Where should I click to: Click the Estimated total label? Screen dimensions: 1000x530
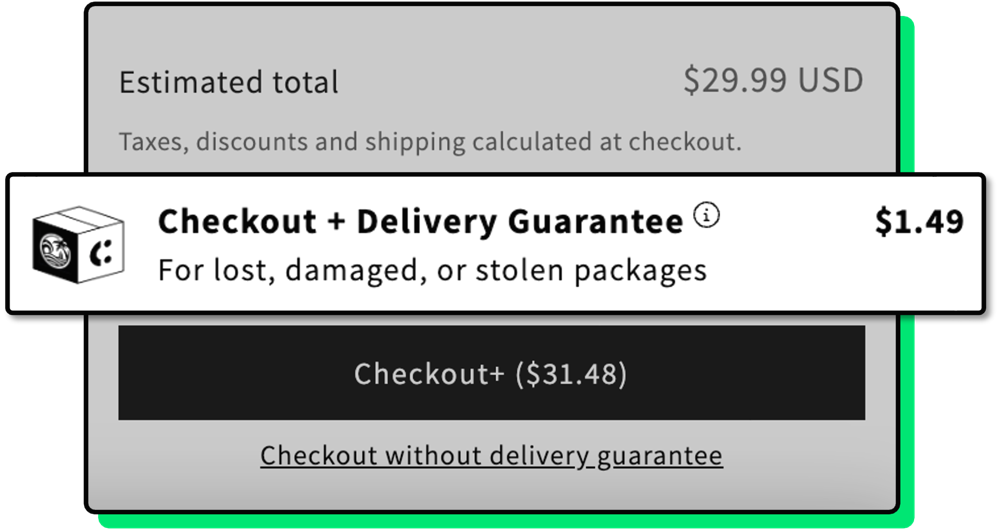229,82
